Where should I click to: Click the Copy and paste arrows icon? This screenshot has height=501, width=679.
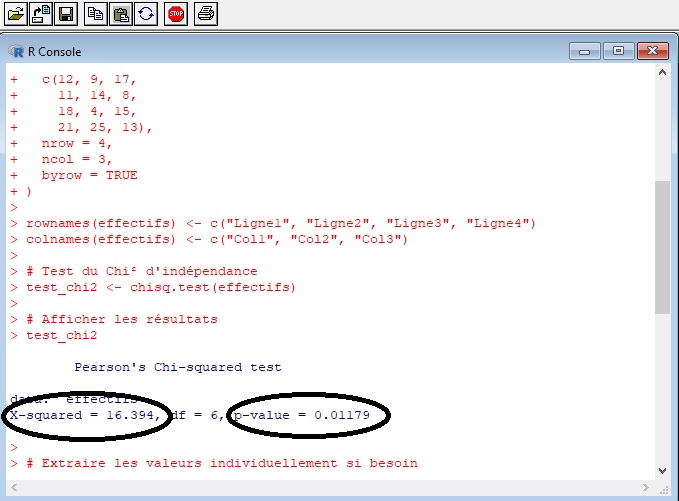[144, 14]
